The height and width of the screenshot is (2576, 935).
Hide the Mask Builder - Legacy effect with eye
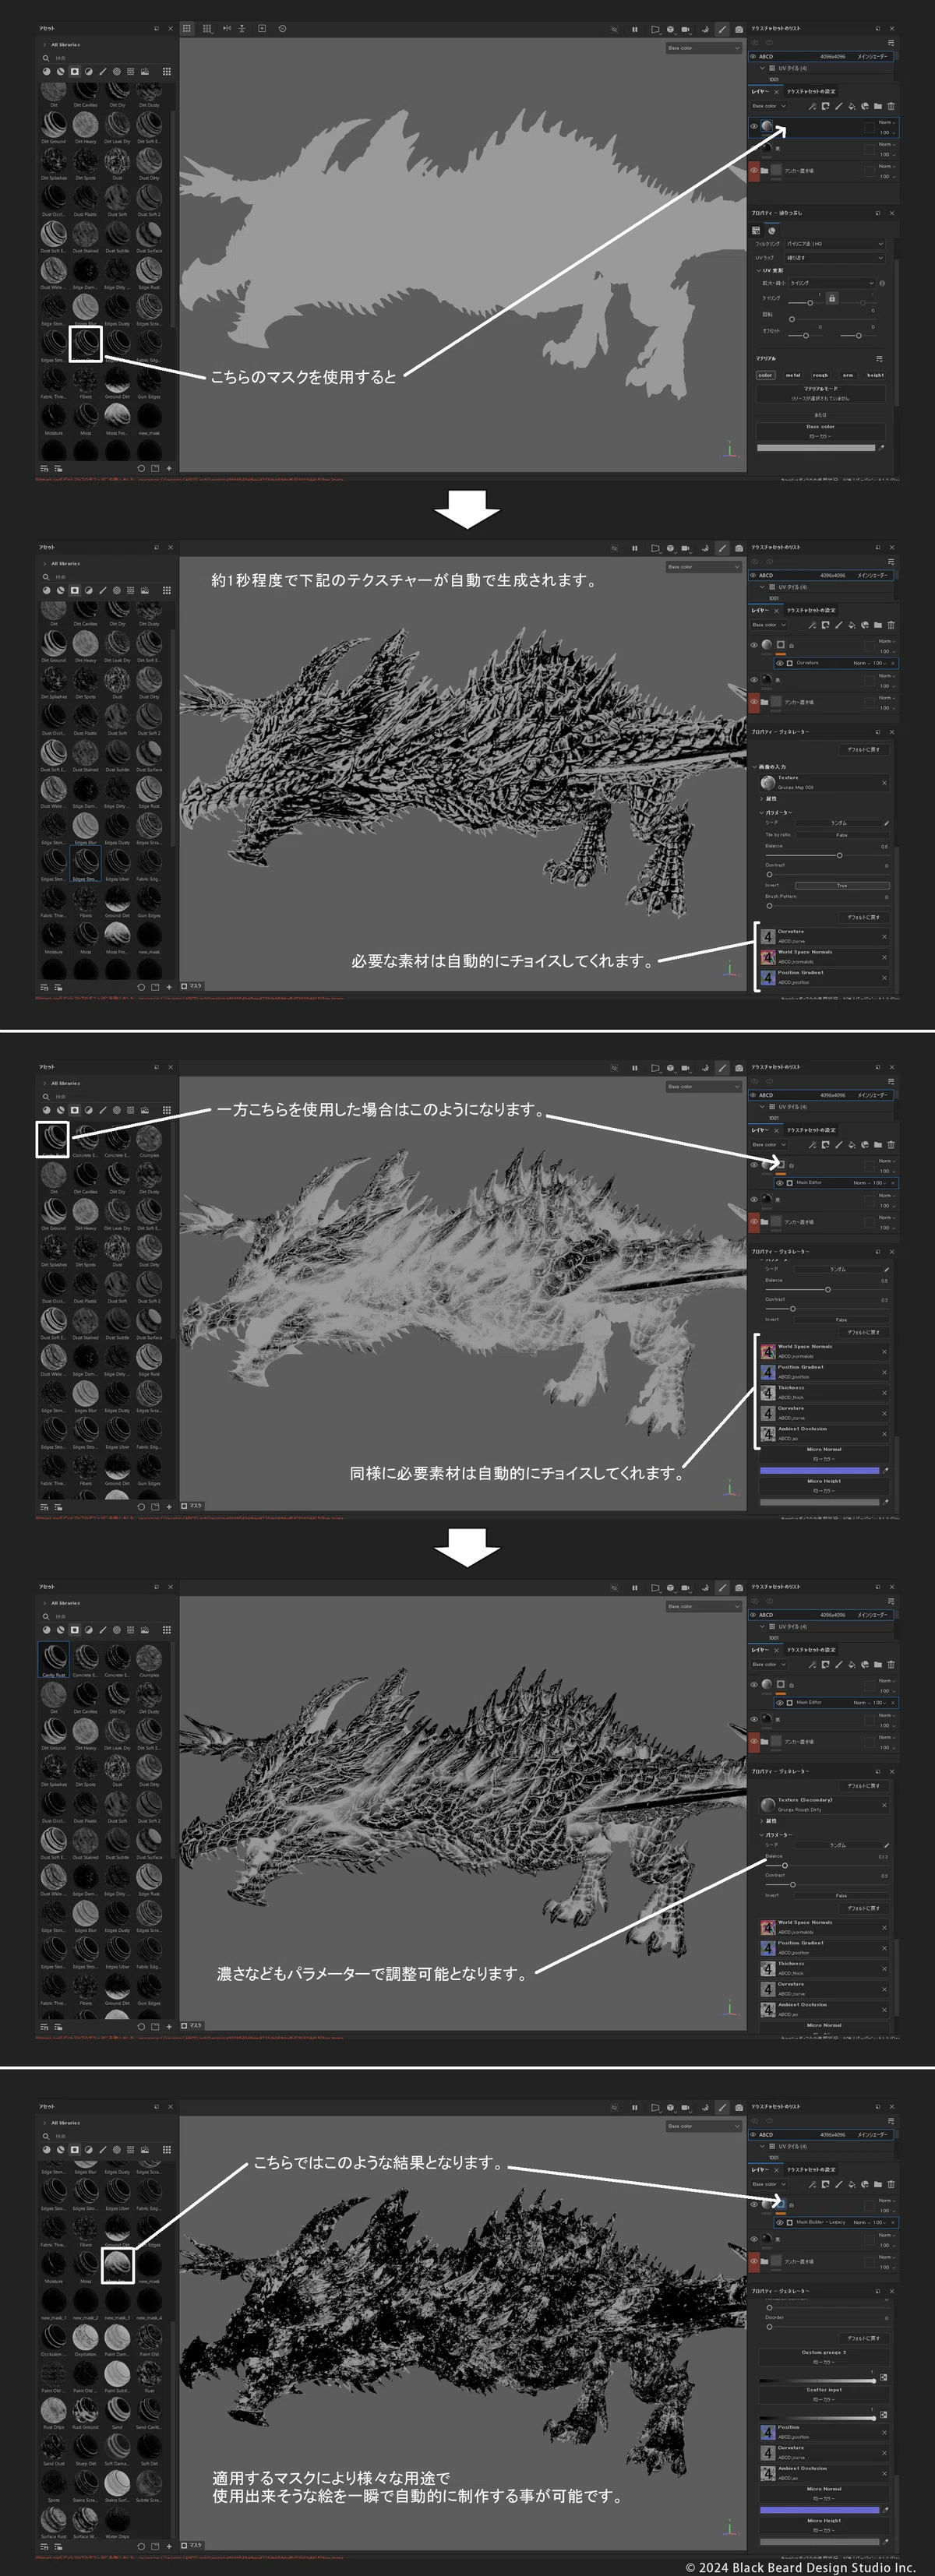tap(780, 2223)
